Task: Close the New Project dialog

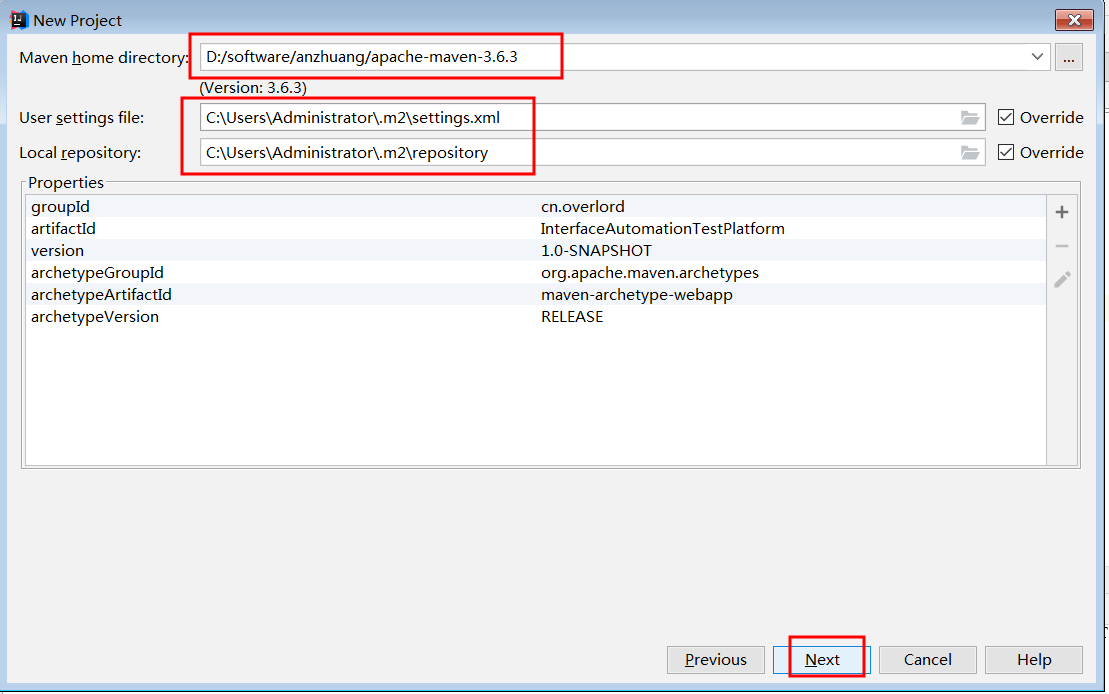Action: coord(1074,20)
